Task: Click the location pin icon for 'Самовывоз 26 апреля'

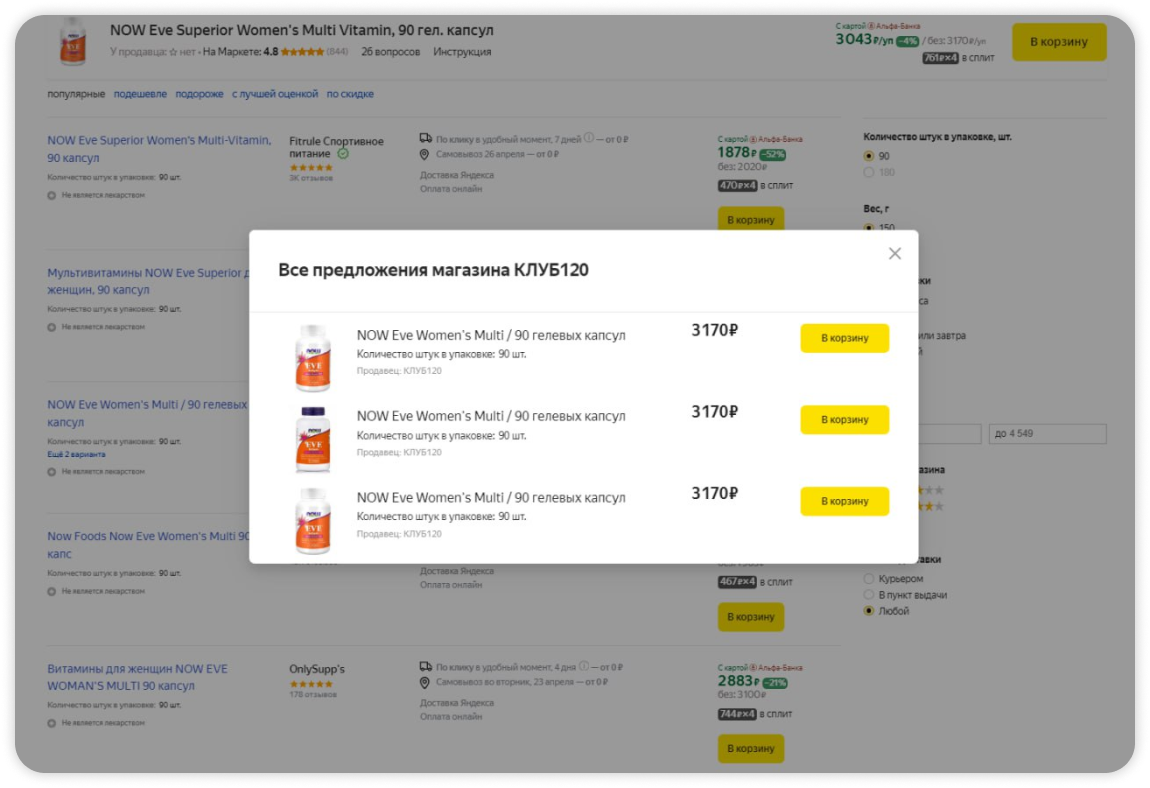Action: (425, 155)
